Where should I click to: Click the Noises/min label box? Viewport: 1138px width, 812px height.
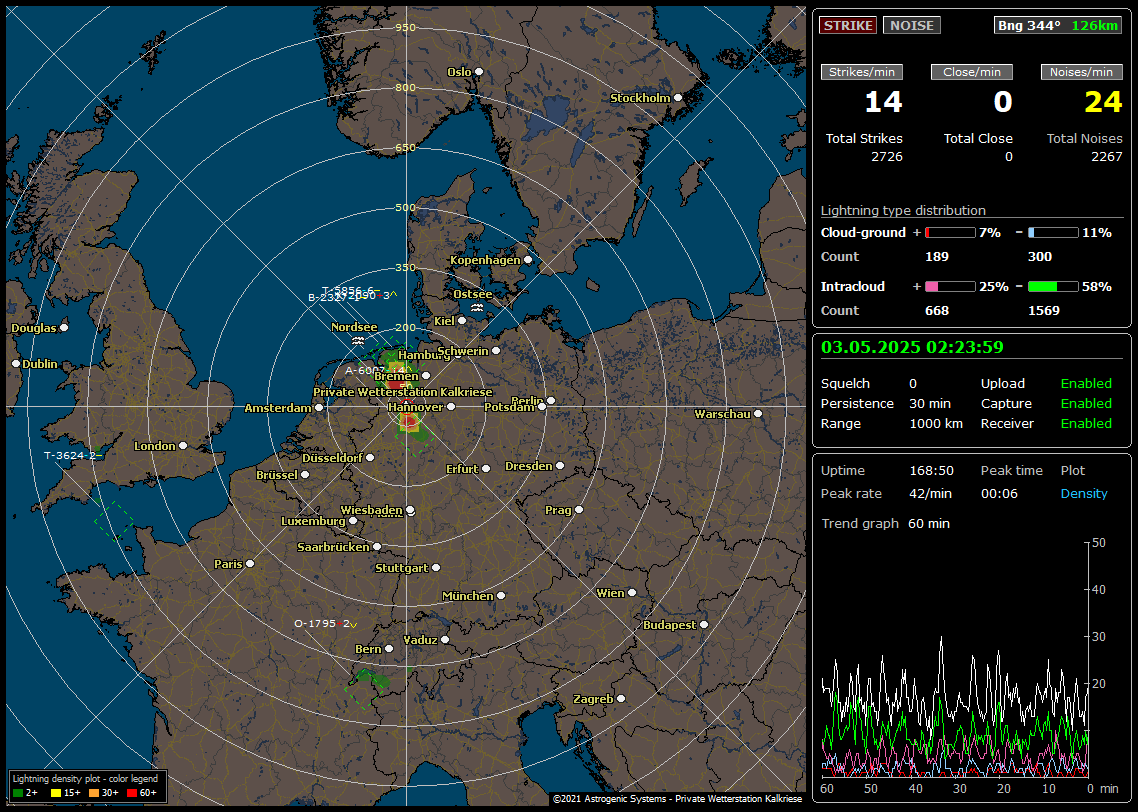[1081, 72]
